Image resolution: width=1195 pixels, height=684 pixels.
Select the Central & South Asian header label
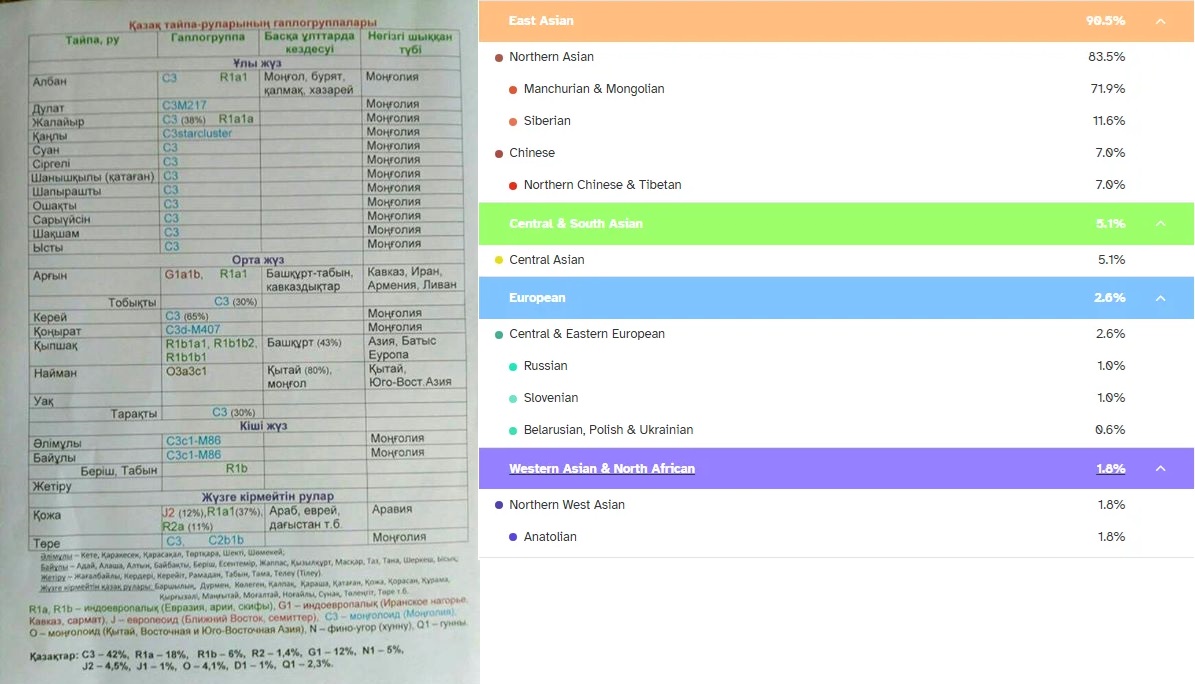[575, 223]
